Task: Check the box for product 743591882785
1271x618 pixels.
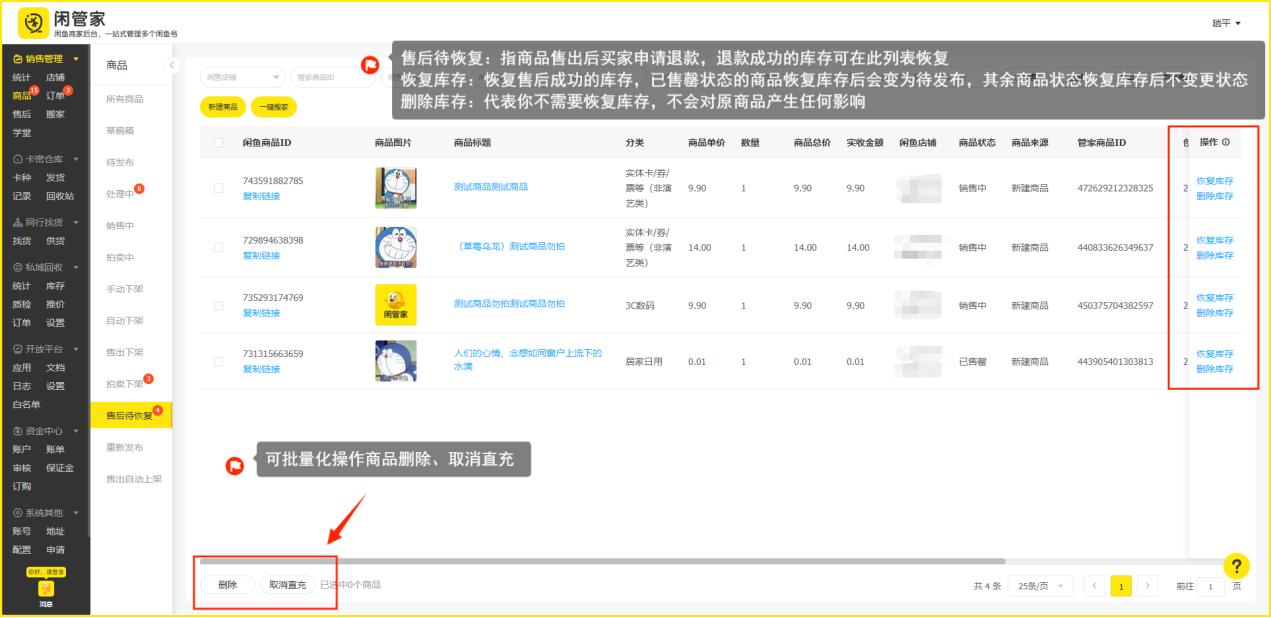Action: 219,188
